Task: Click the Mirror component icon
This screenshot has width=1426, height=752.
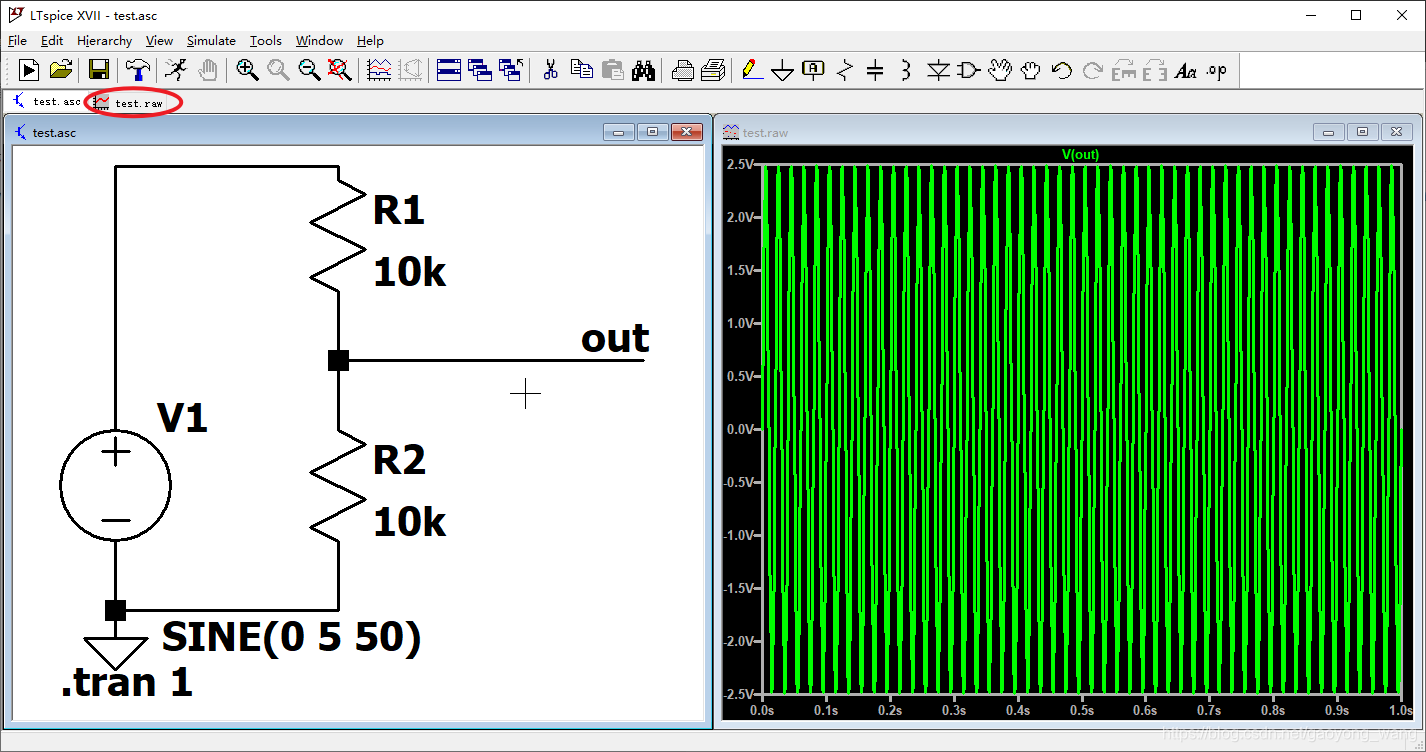Action: [x=1155, y=70]
